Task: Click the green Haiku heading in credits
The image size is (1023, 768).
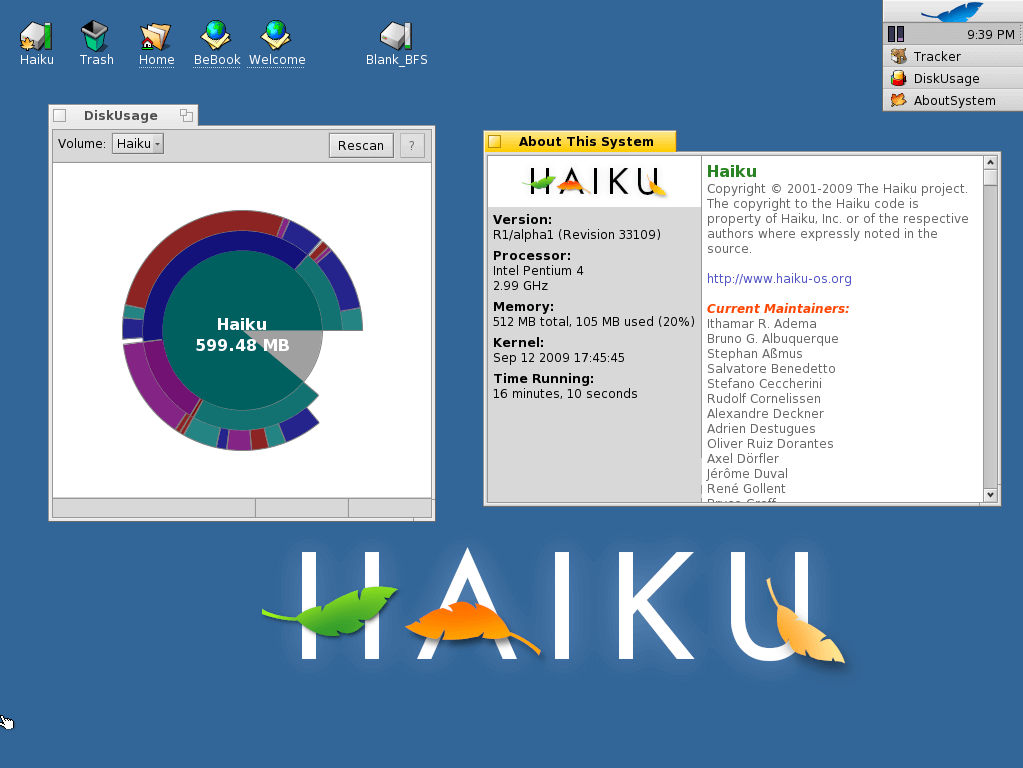Action: (732, 172)
